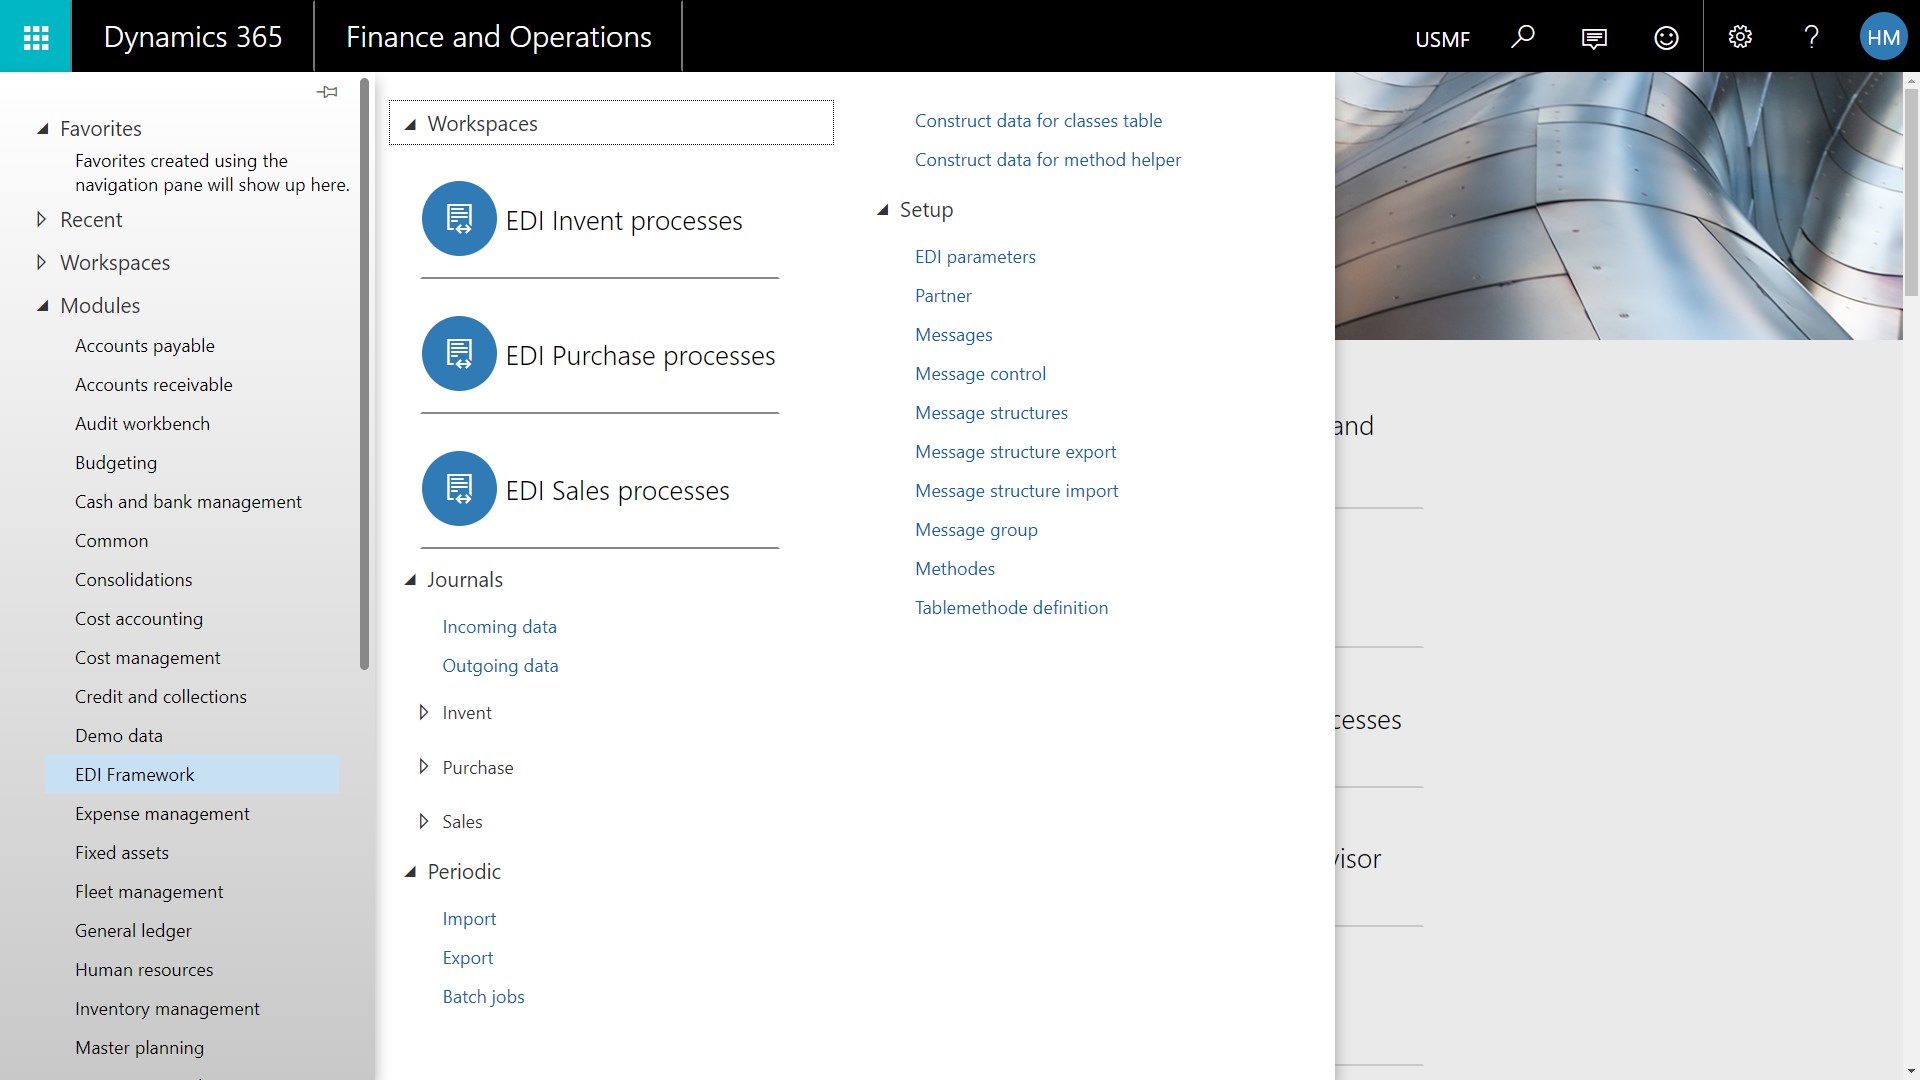Open Master planning module
Screen dimensions: 1920x1080
point(139,1048)
